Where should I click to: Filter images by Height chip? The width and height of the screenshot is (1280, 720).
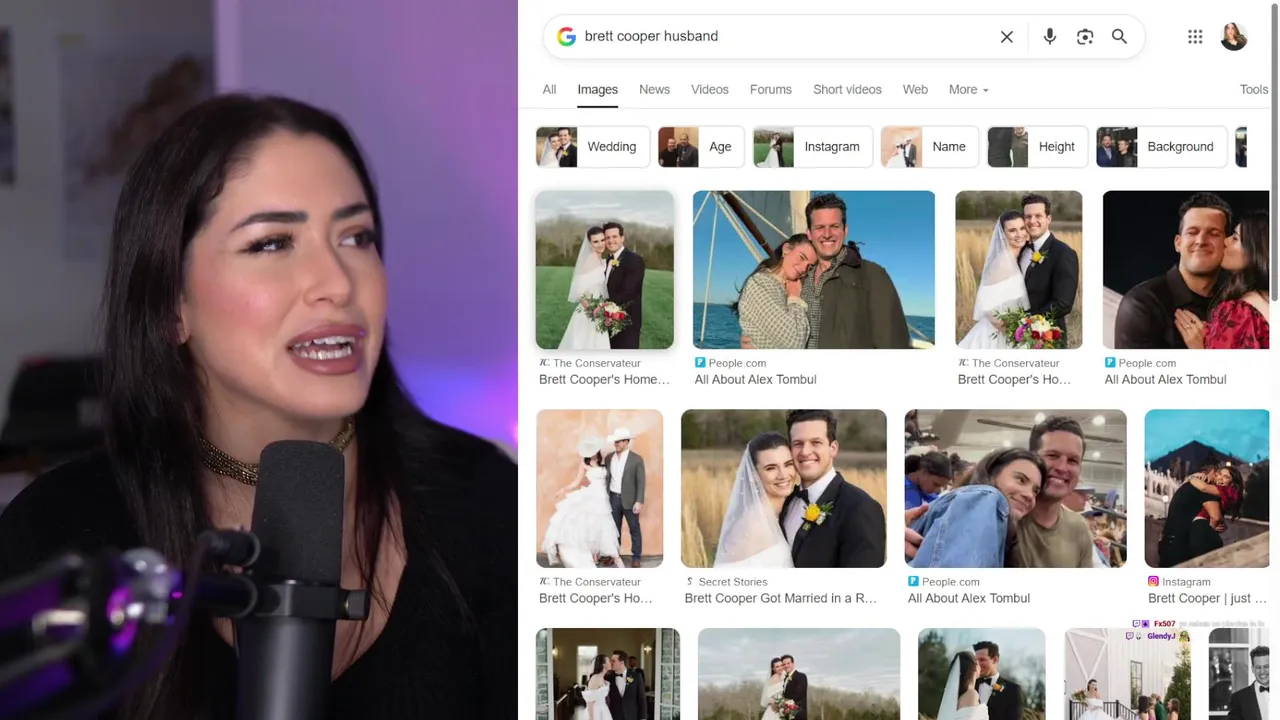(x=1037, y=147)
